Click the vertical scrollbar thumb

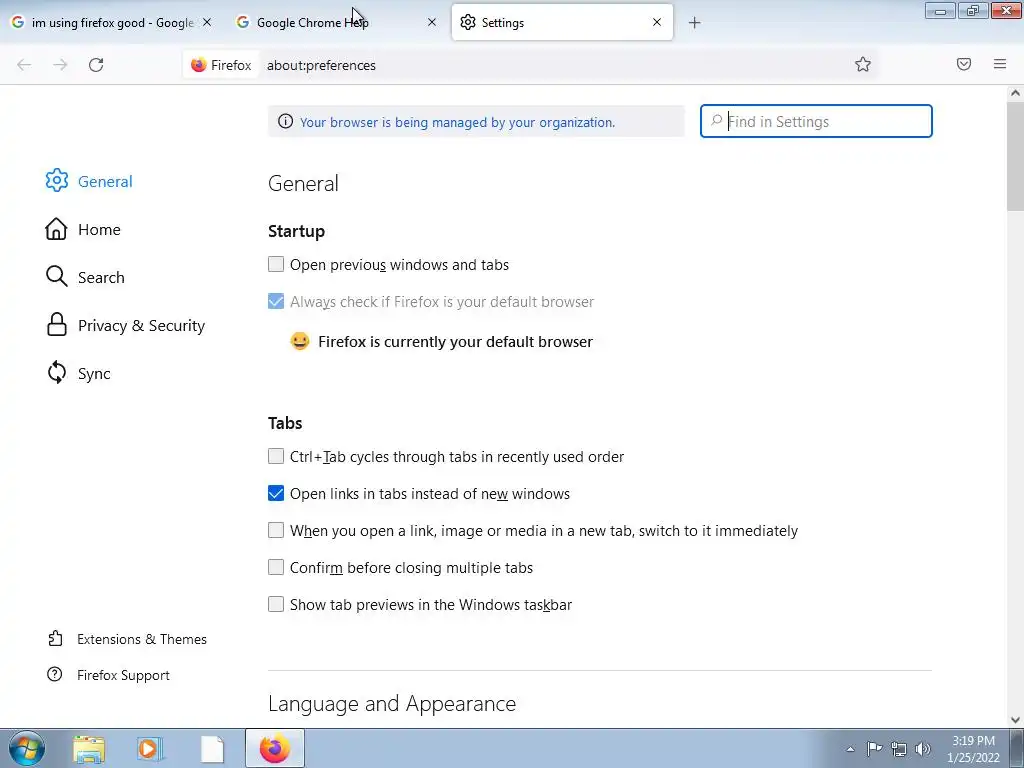tap(1015, 157)
